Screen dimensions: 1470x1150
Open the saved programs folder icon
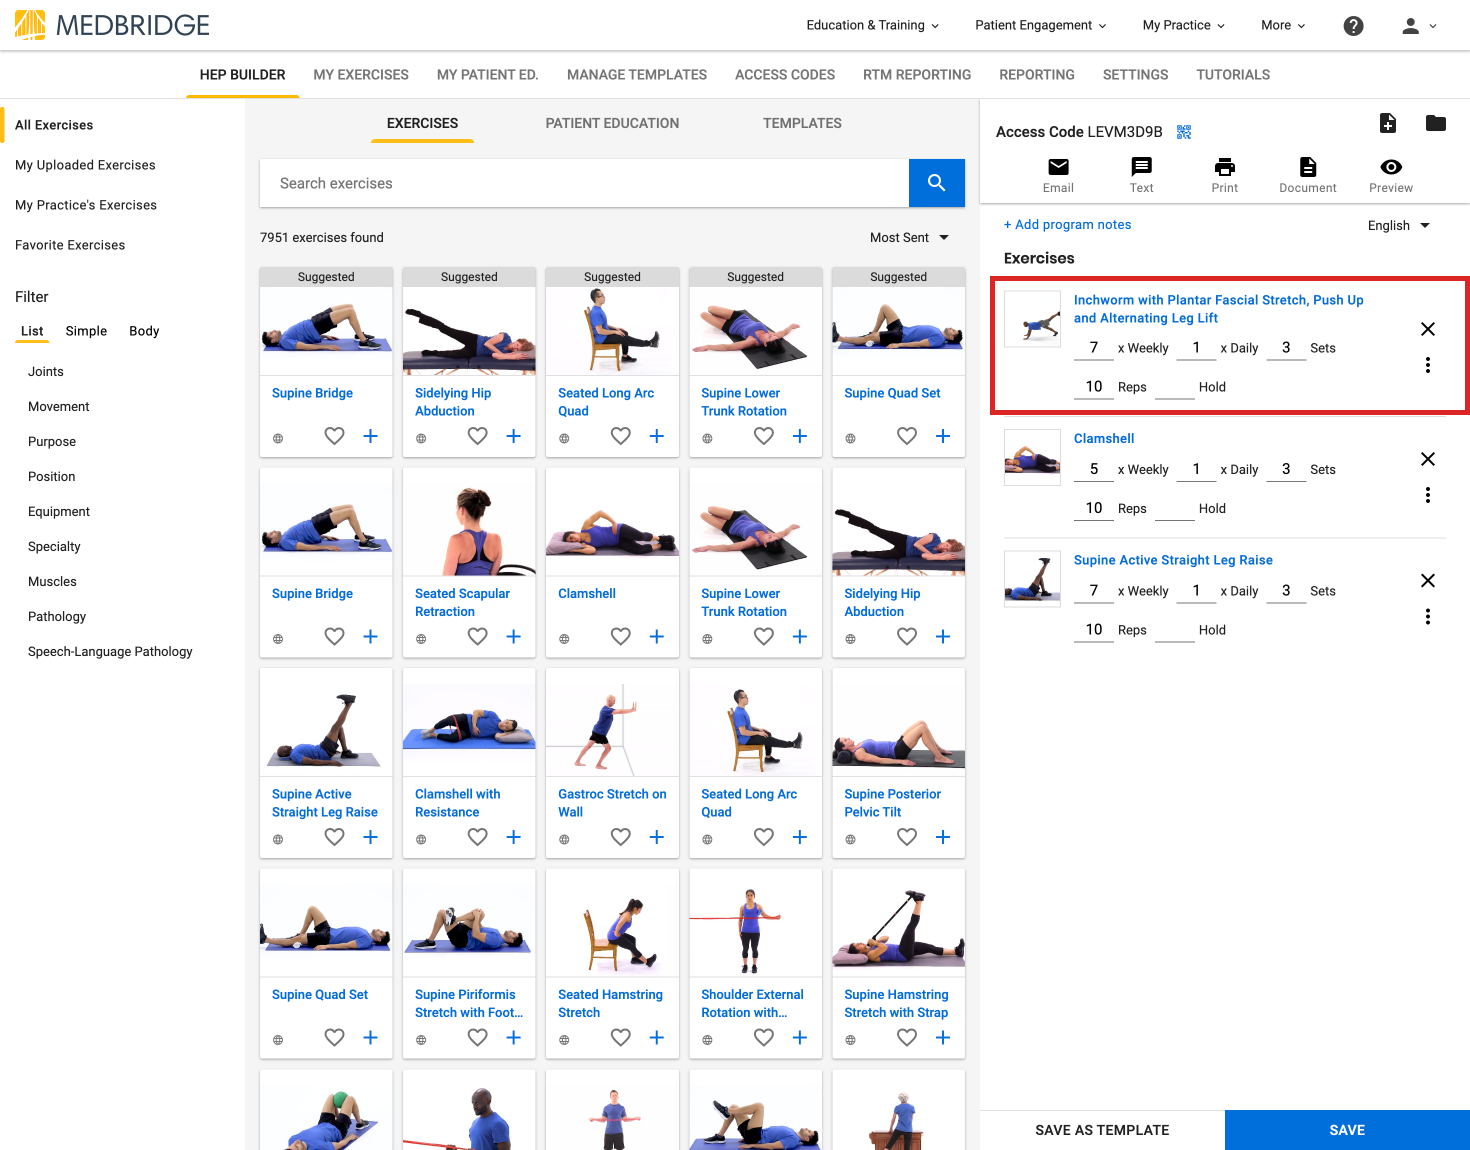1436,123
